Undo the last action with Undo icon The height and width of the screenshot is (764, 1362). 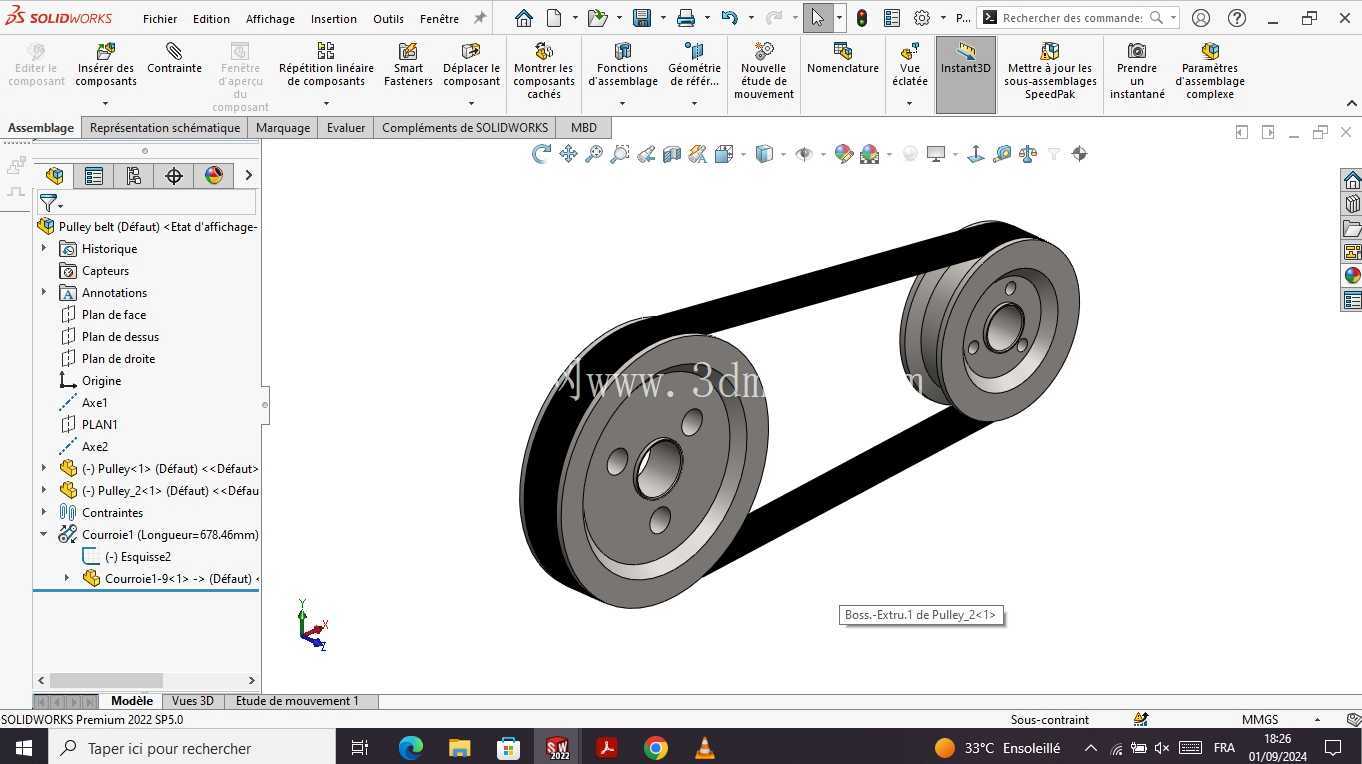pos(729,18)
